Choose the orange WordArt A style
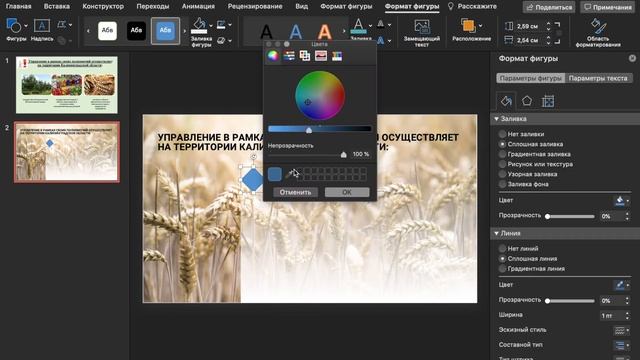Screen dimensions: 640x360 (324, 31)
